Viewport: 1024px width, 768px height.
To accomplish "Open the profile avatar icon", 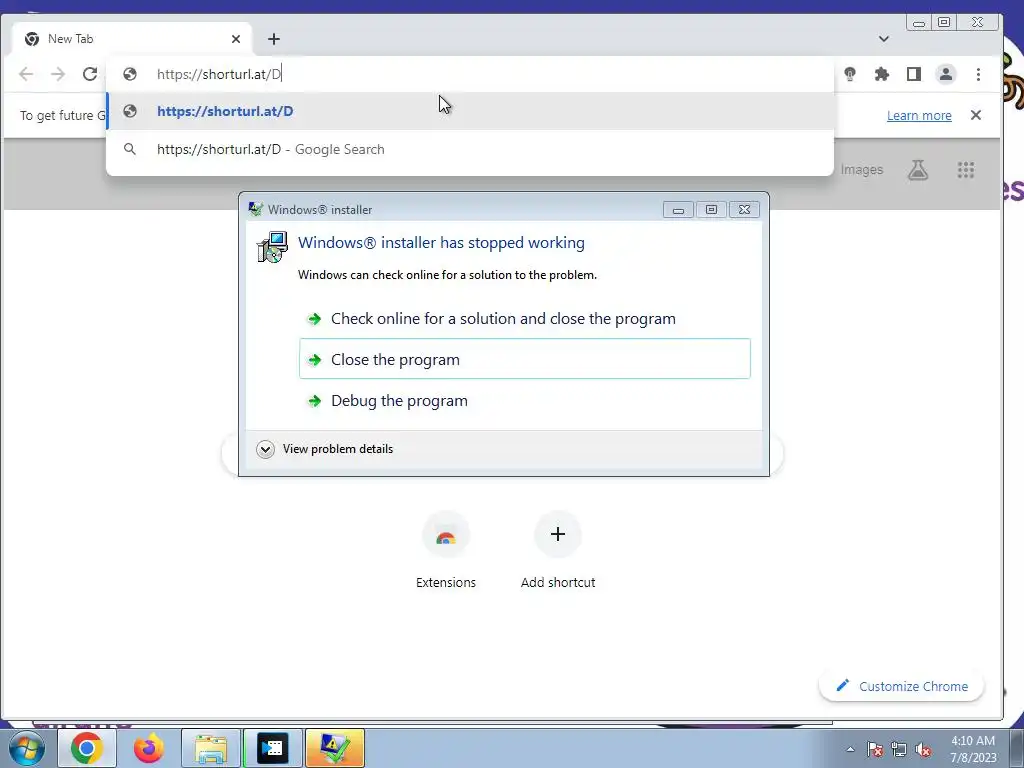I will pyautogui.click(x=946, y=74).
